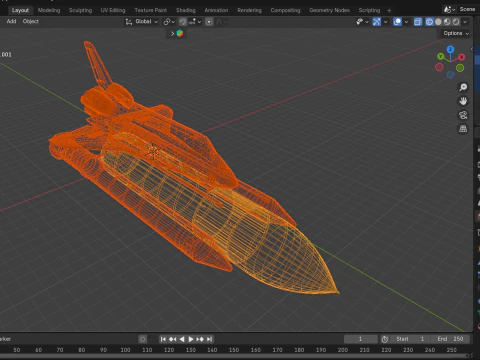The width and height of the screenshot is (480, 360).
Task: Toggle snapping magnet in the header
Action: (x=183, y=22)
